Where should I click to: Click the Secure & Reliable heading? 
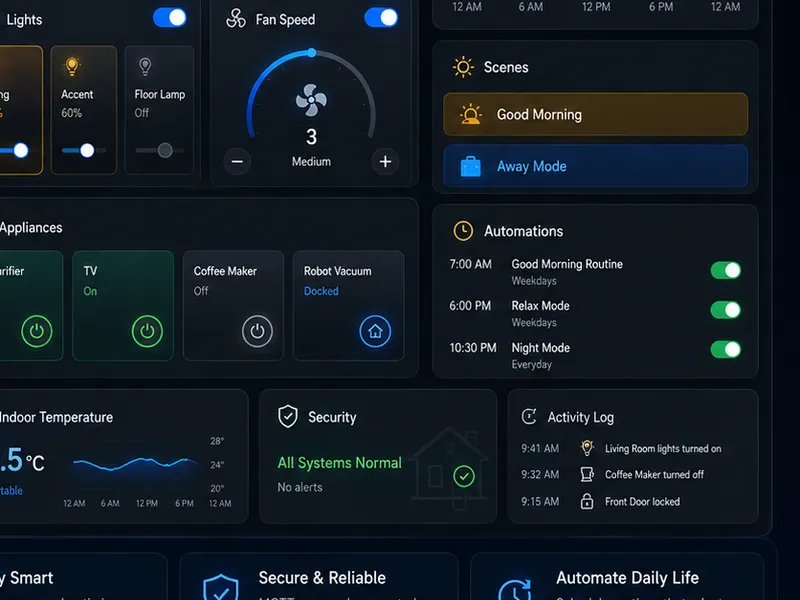click(322, 578)
